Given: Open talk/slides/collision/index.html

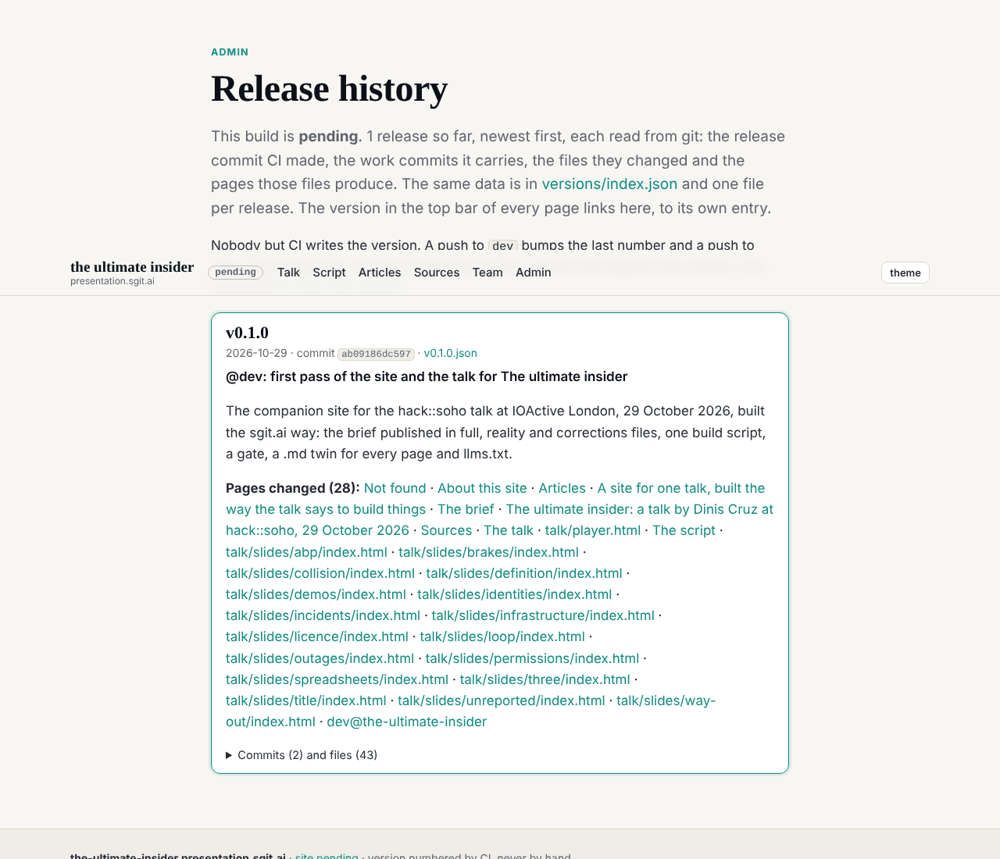Looking at the screenshot, I should 320,573.
